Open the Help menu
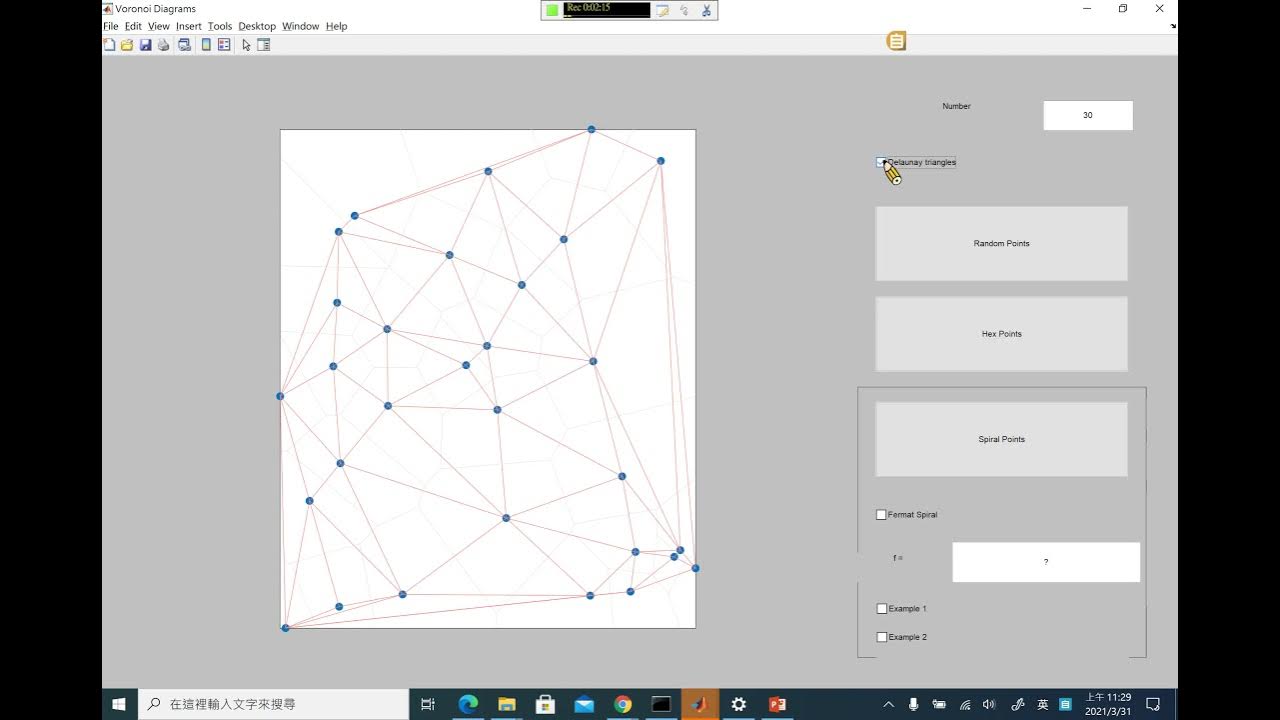 (x=337, y=26)
